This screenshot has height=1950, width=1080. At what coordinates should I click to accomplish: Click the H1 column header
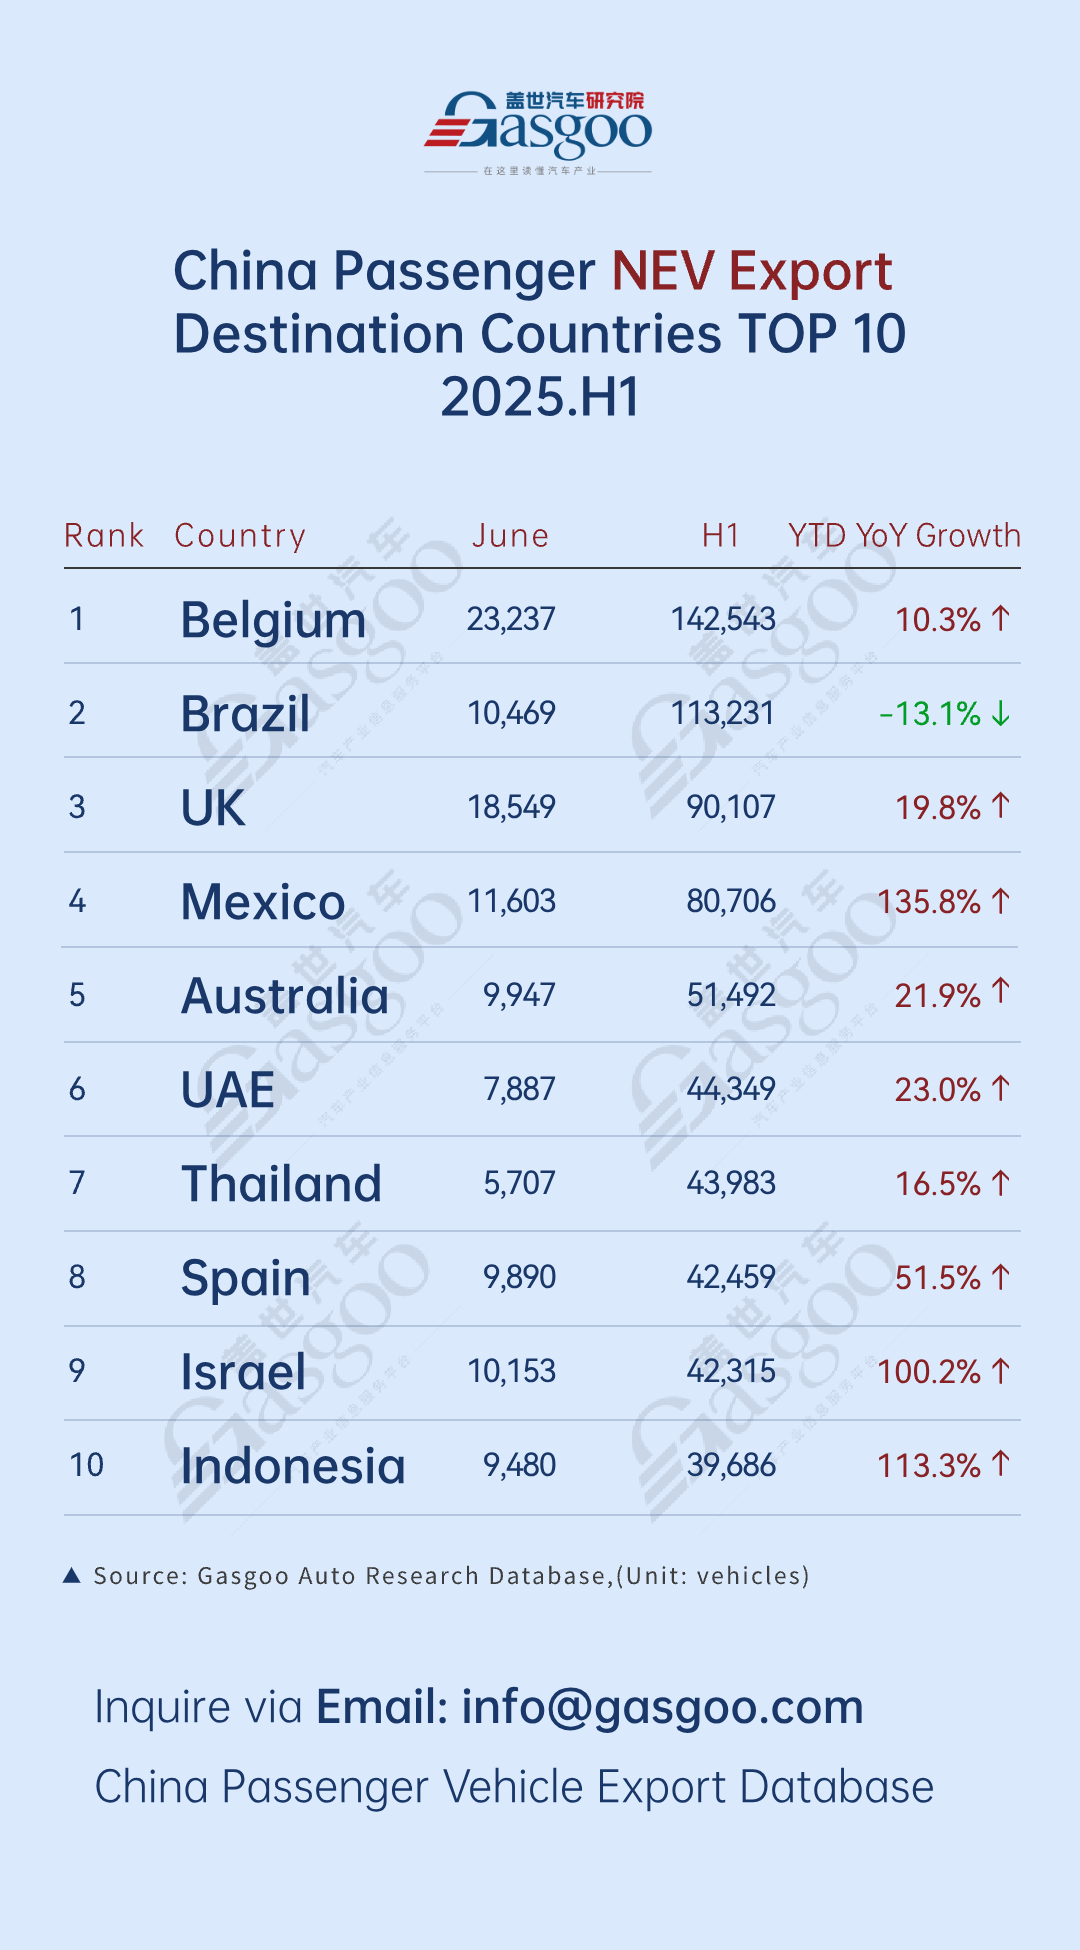click(x=720, y=536)
